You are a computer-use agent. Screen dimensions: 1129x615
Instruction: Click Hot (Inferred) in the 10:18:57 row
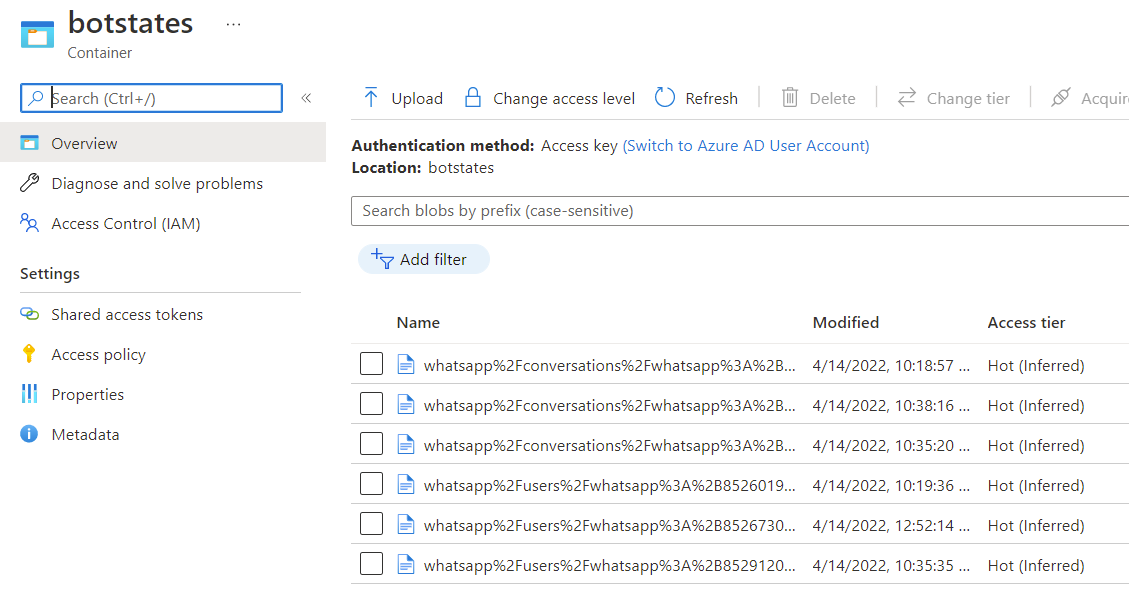coord(1036,365)
